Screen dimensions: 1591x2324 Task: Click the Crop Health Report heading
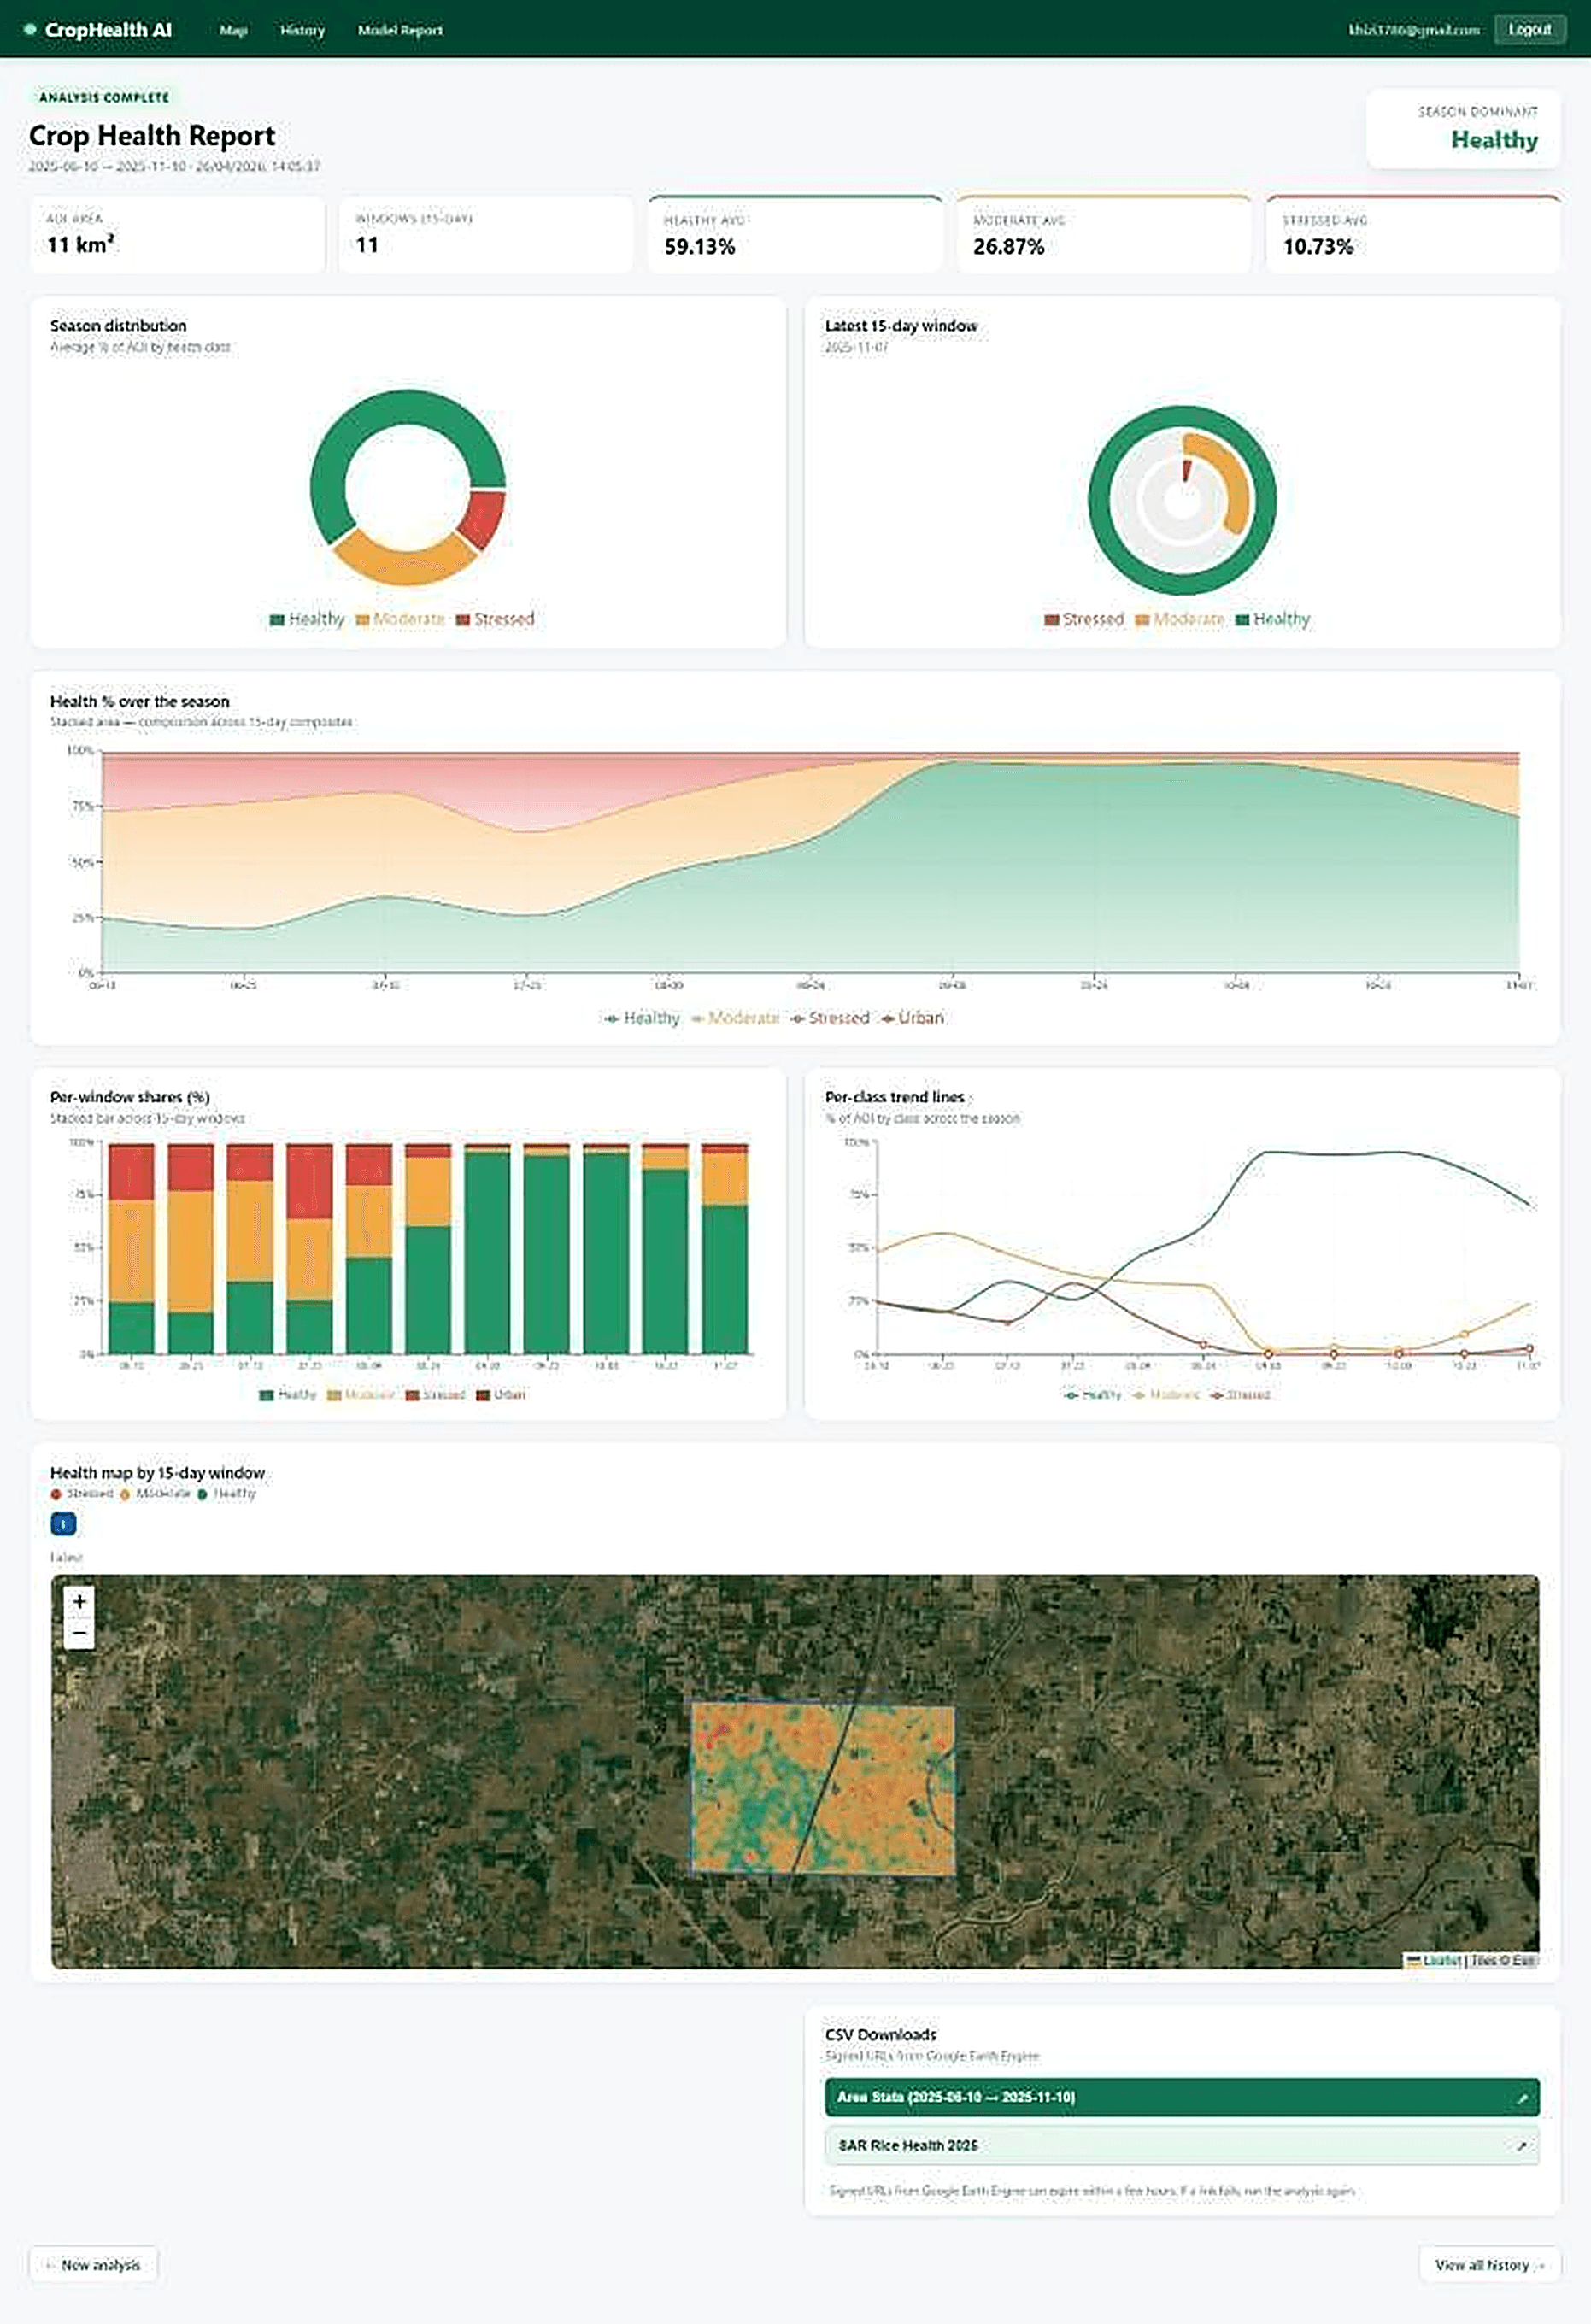click(x=152, y=136)
